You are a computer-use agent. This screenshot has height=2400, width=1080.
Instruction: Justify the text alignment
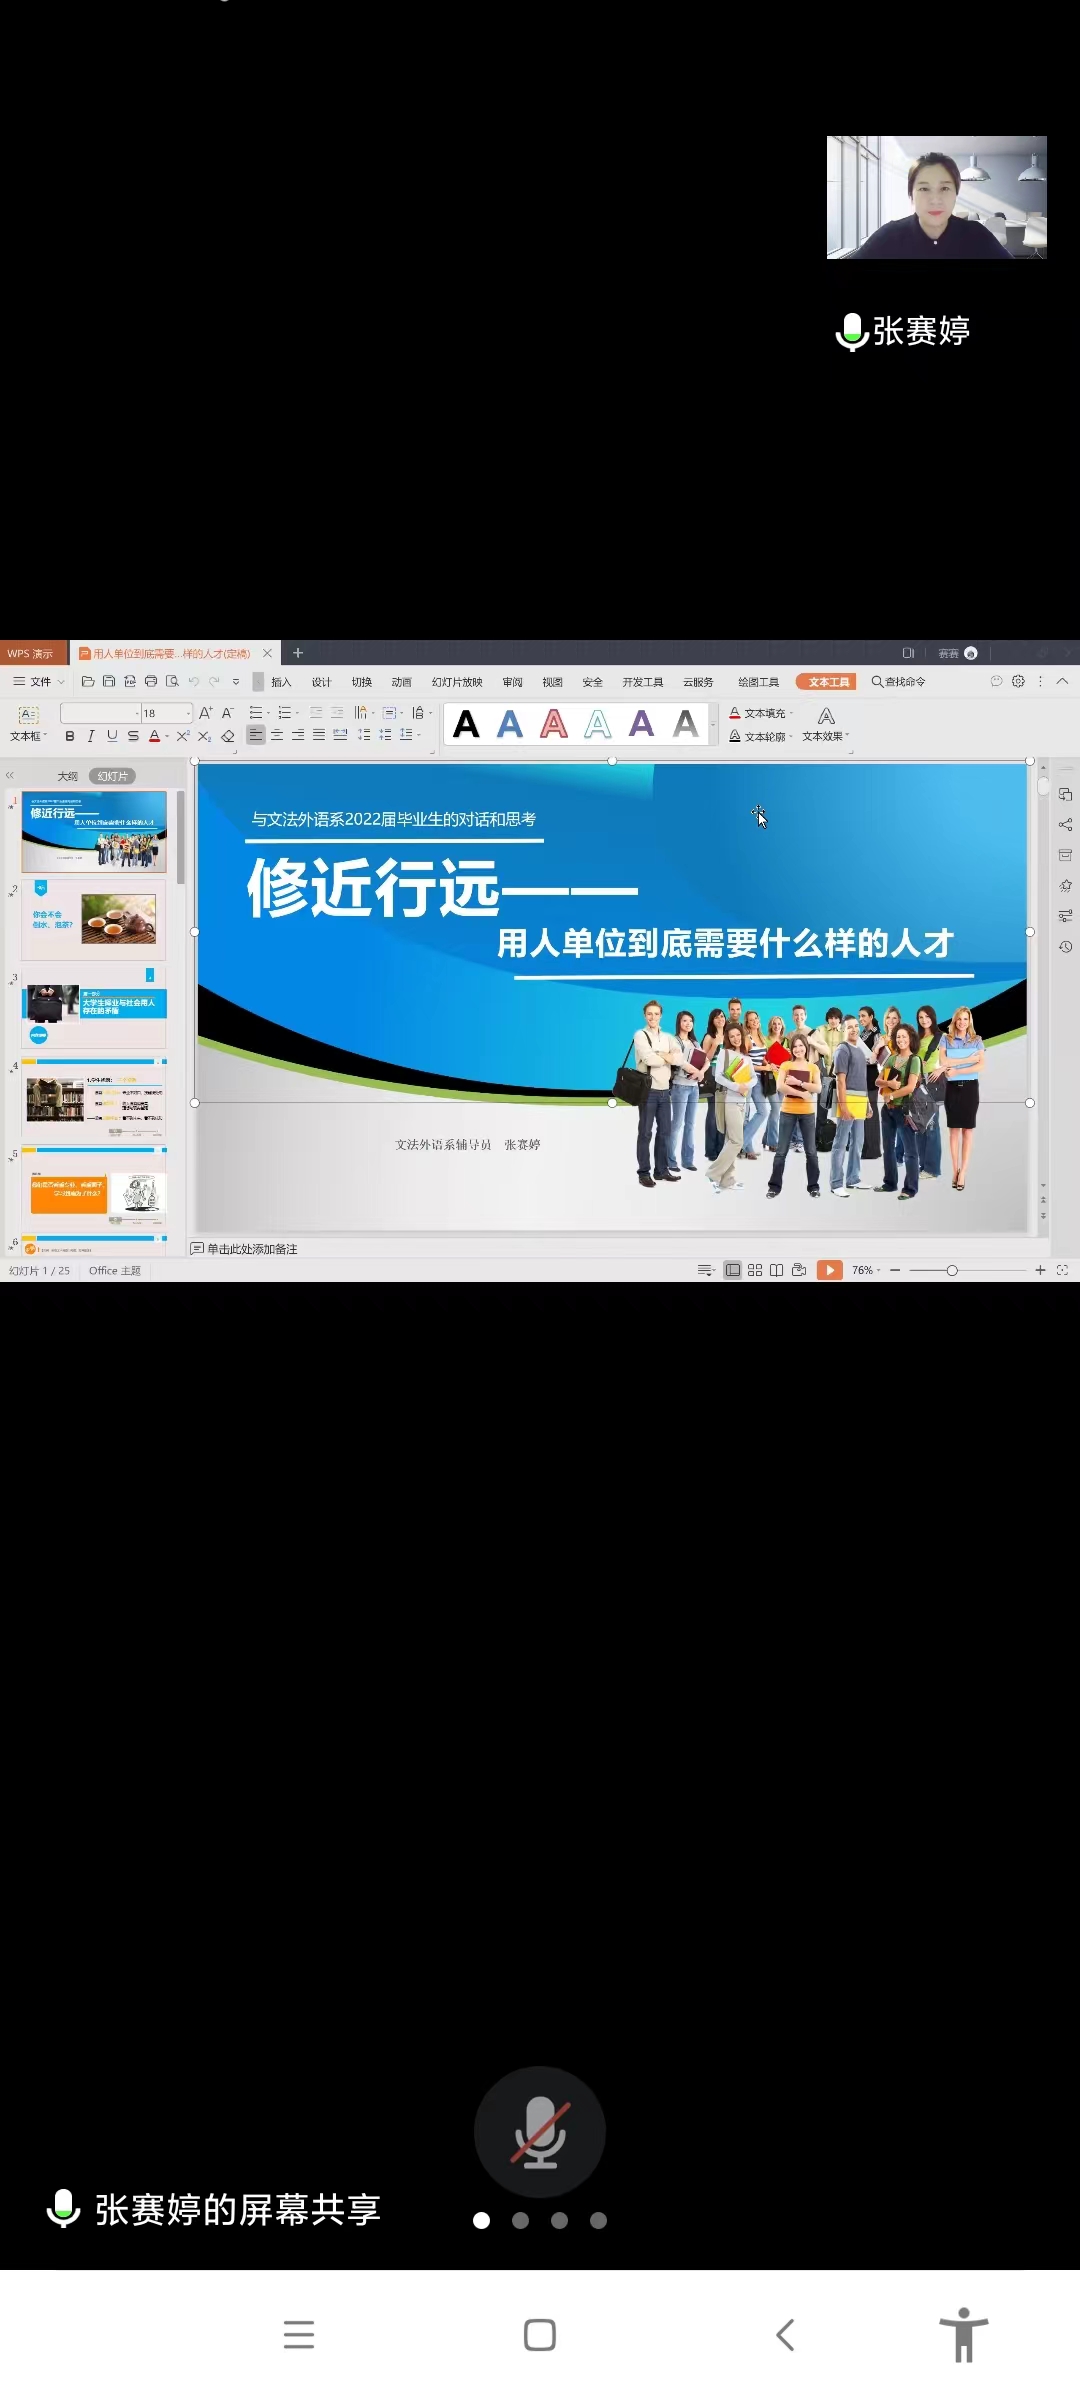(x=319, y=735)
